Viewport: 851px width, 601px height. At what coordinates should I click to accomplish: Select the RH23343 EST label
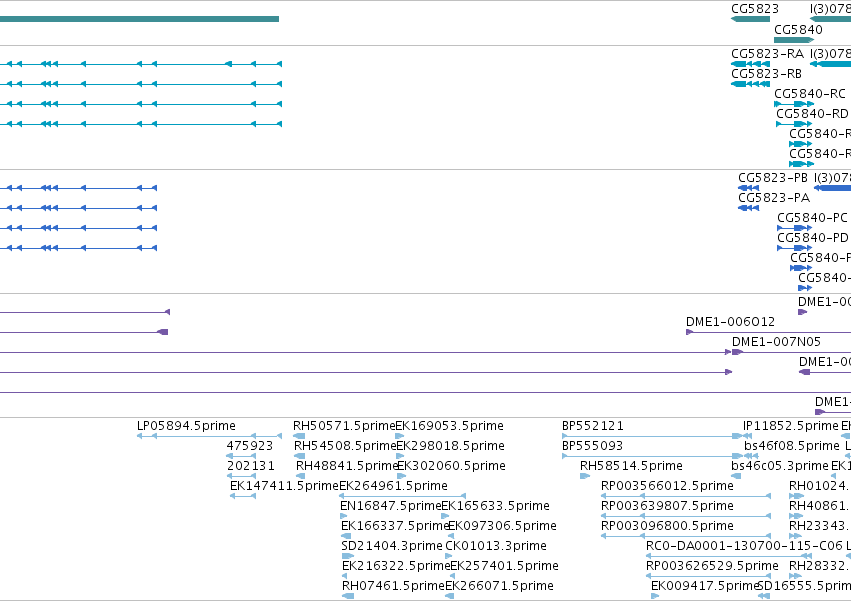(x=820, y=526)
